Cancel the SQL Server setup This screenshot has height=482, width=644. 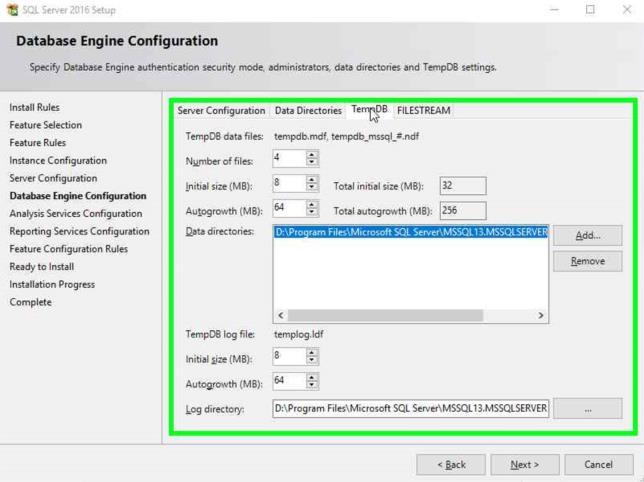coord(599,465)
